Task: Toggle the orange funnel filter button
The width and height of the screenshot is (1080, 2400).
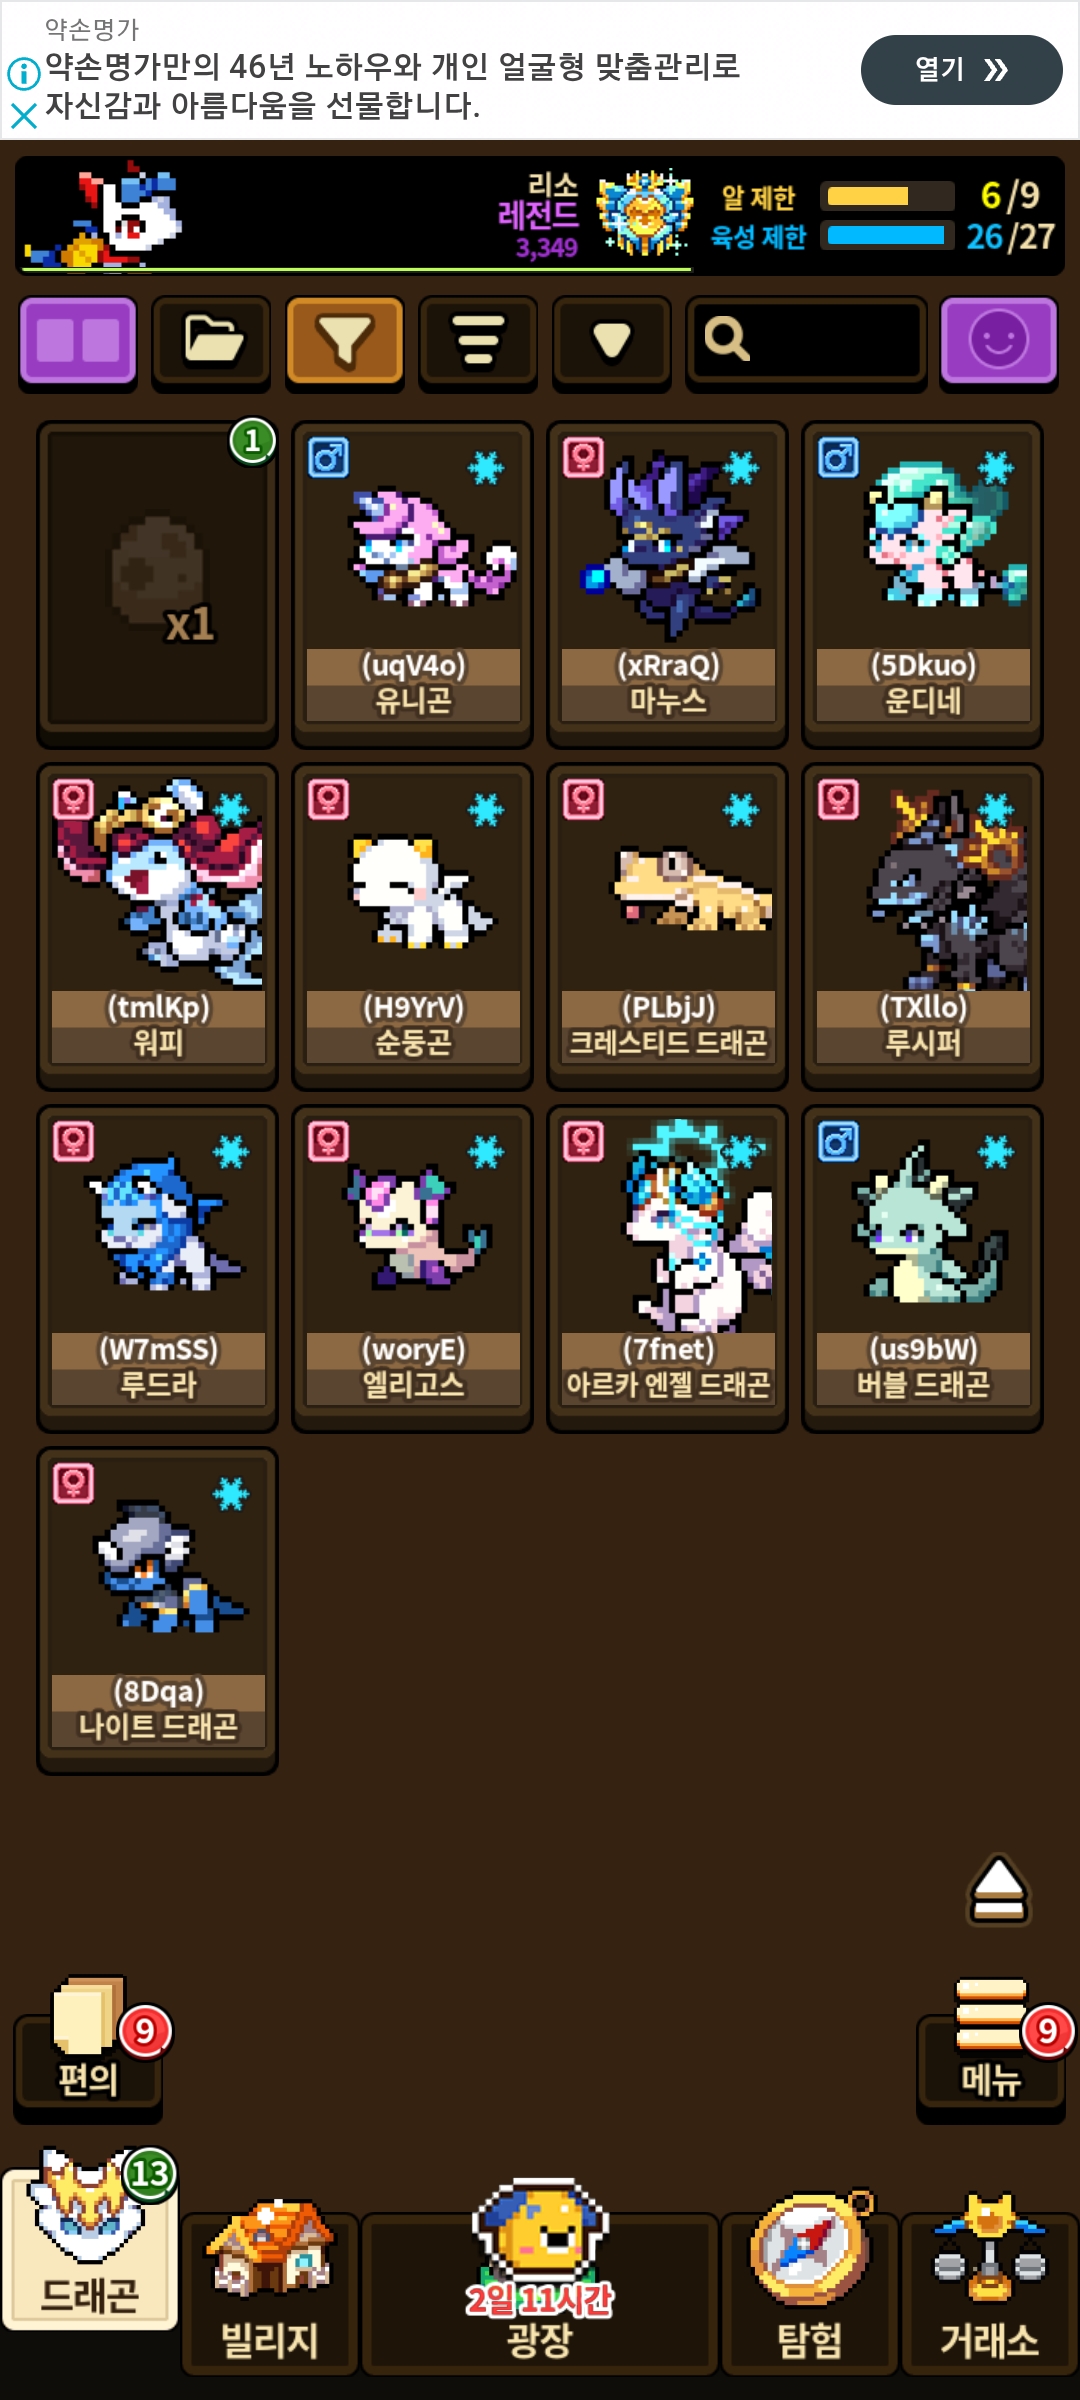Action: click(x=345, y=340)
